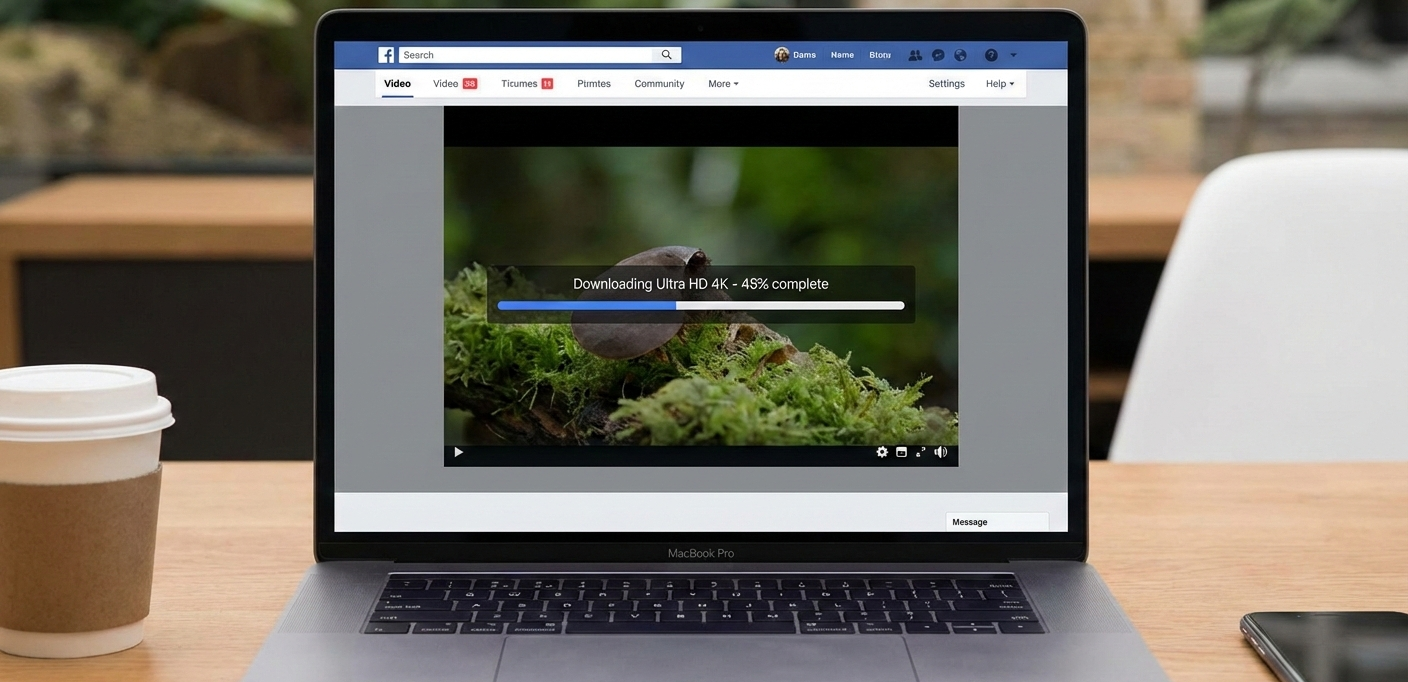The height and width of the screenshot is (682, 1408).
Task: Click the search magnifier icon
Action: (x=665, y=54)
